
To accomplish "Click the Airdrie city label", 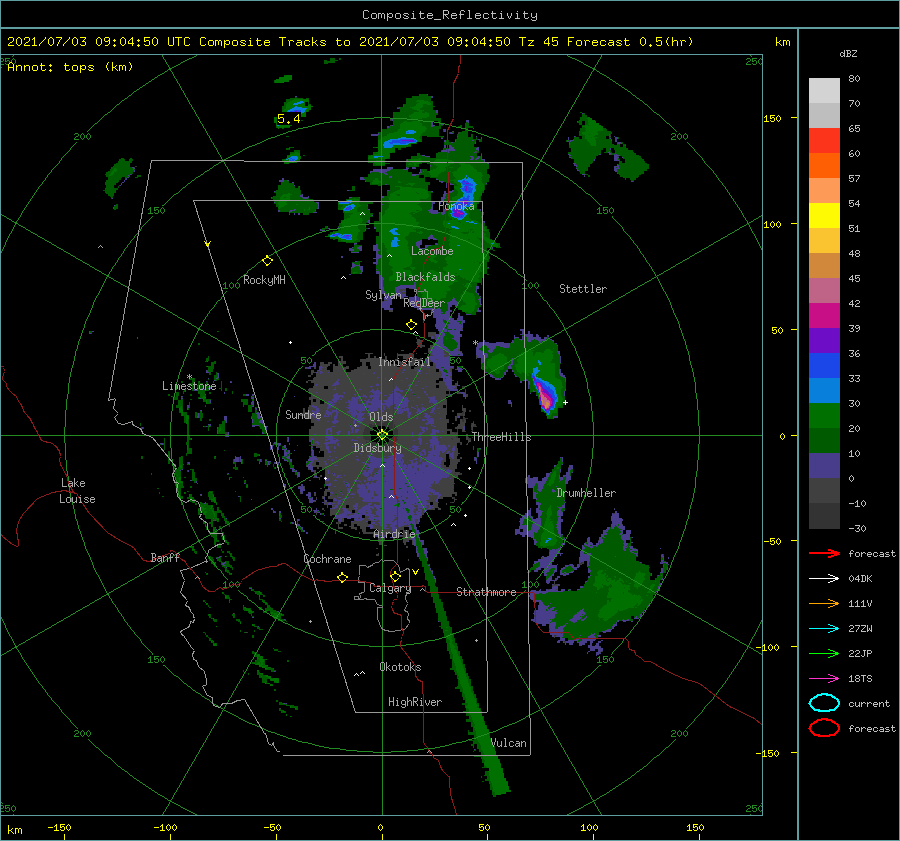I will (394, 534).
